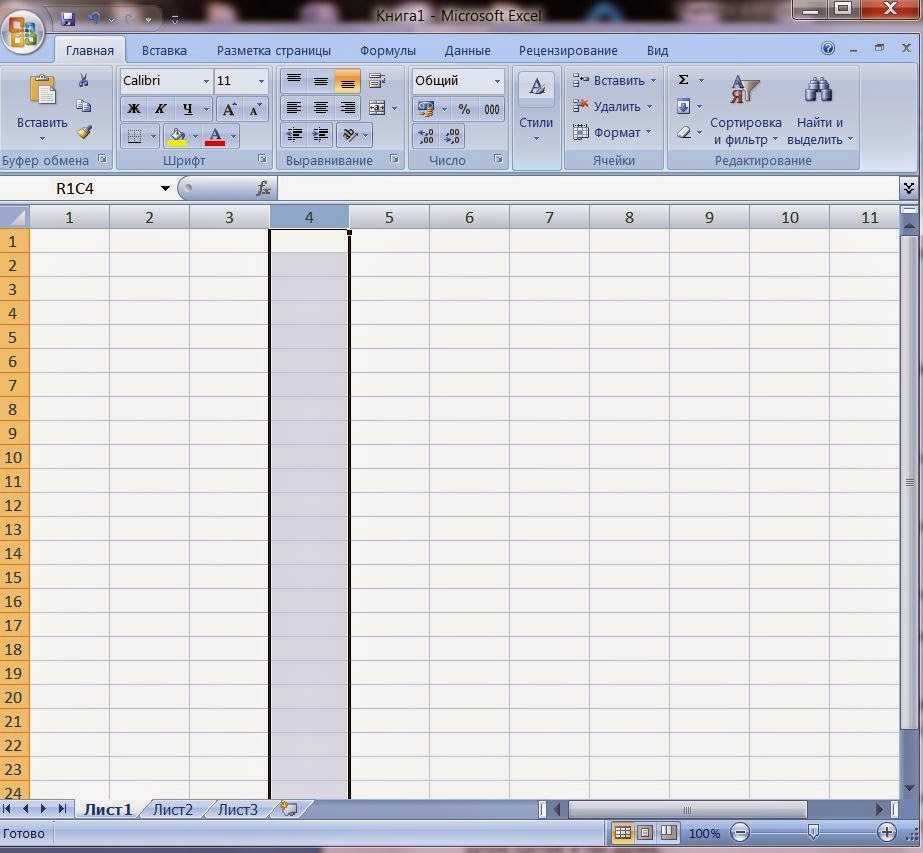
Task: Toggle wrap text icon
Action: (377, 81)
